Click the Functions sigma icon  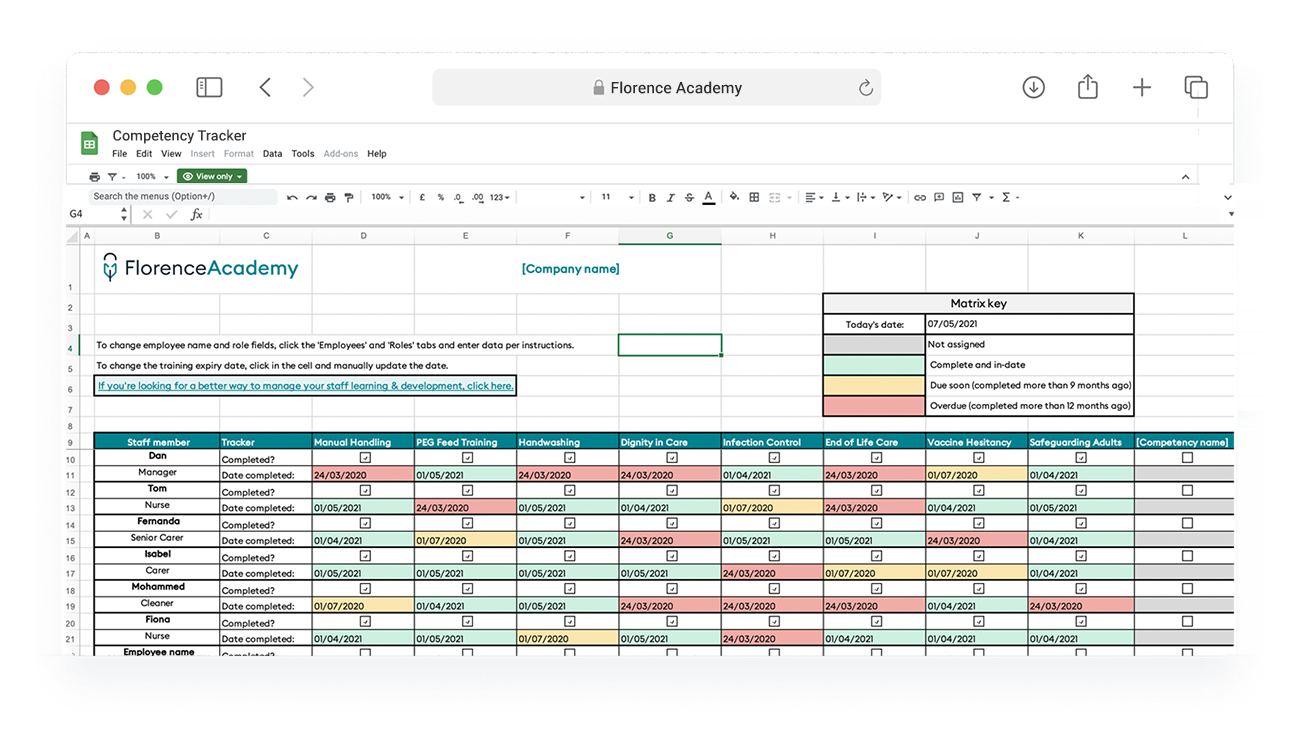1006,197
